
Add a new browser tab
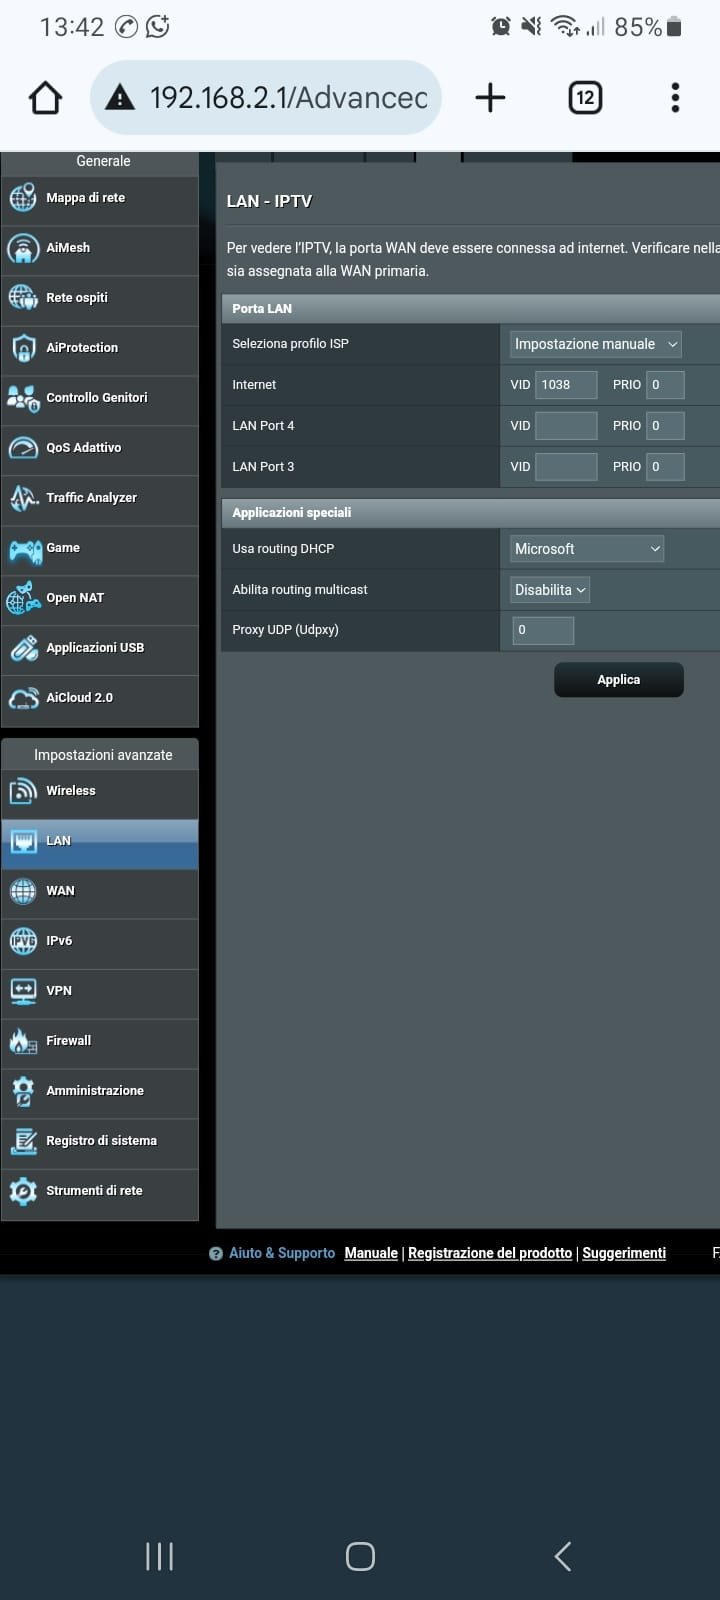(490, 98)
